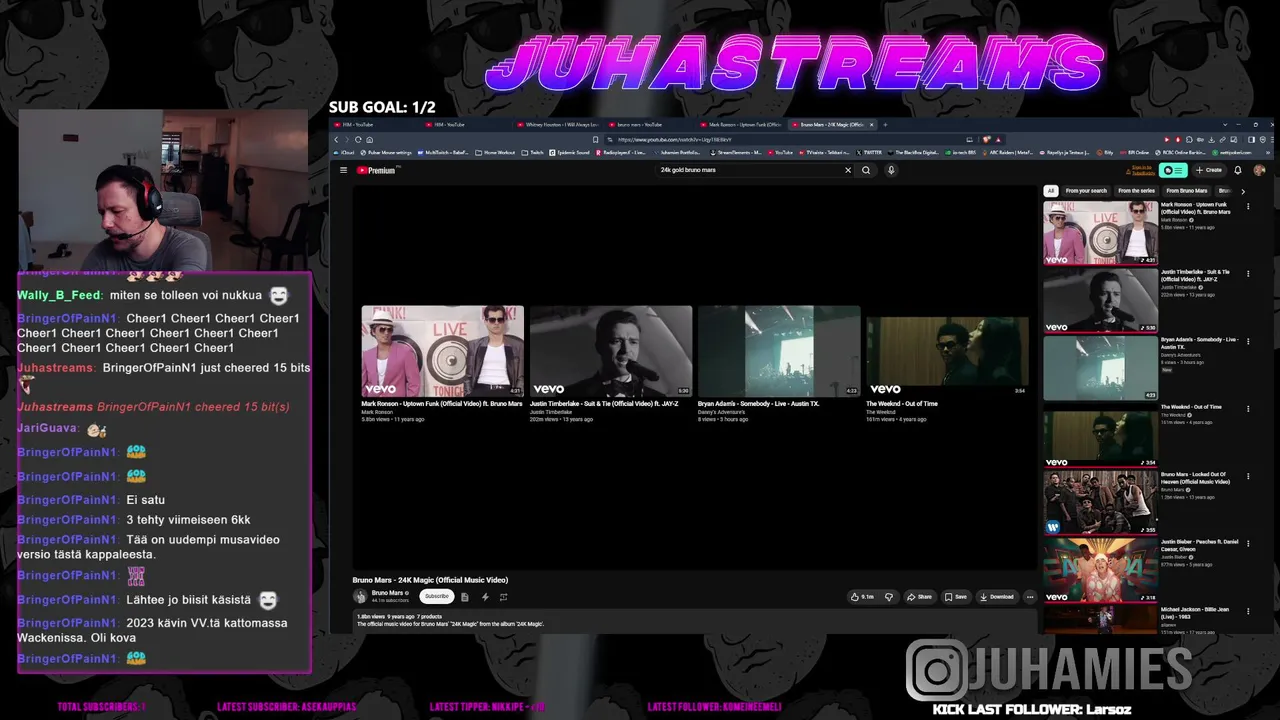Image resolution: width=1280 pixels, height=720 pixels.
Task: Open Locked Out Of Heaven sidebar thumbnail
Action: tap(1100, 503)
